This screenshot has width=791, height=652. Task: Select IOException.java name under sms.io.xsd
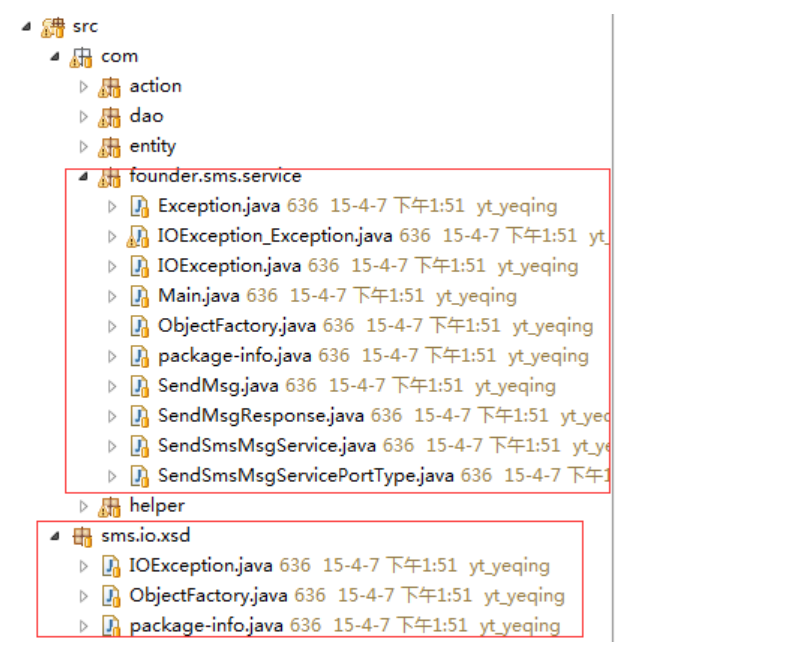coord(201,565)
